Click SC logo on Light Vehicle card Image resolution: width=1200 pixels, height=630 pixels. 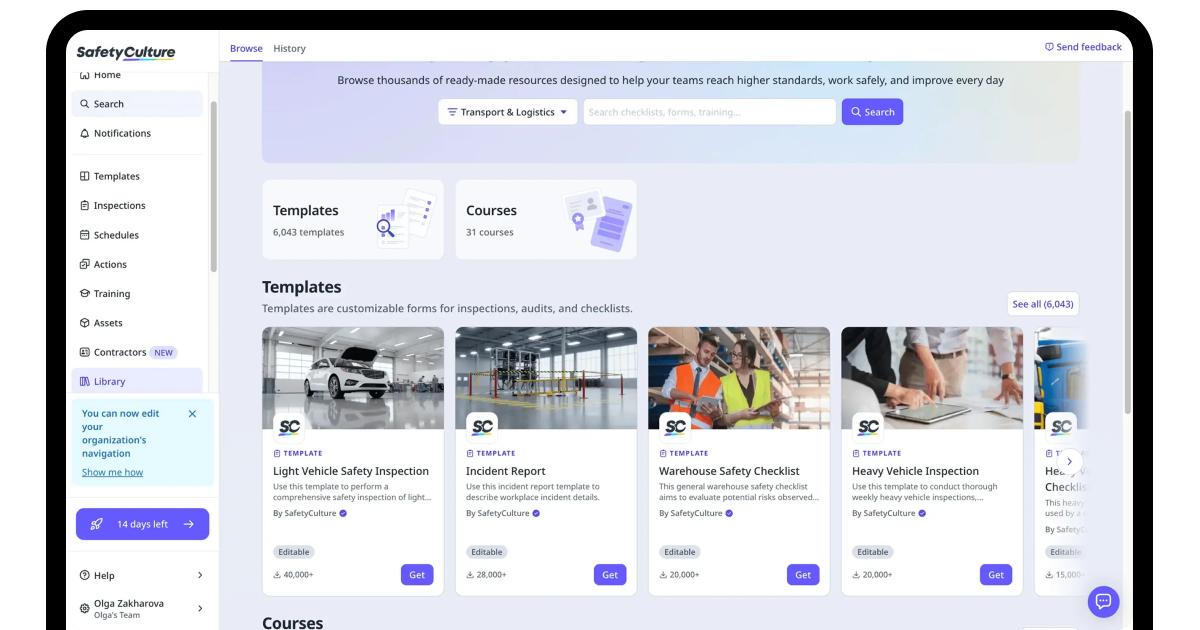coord(289,427)
